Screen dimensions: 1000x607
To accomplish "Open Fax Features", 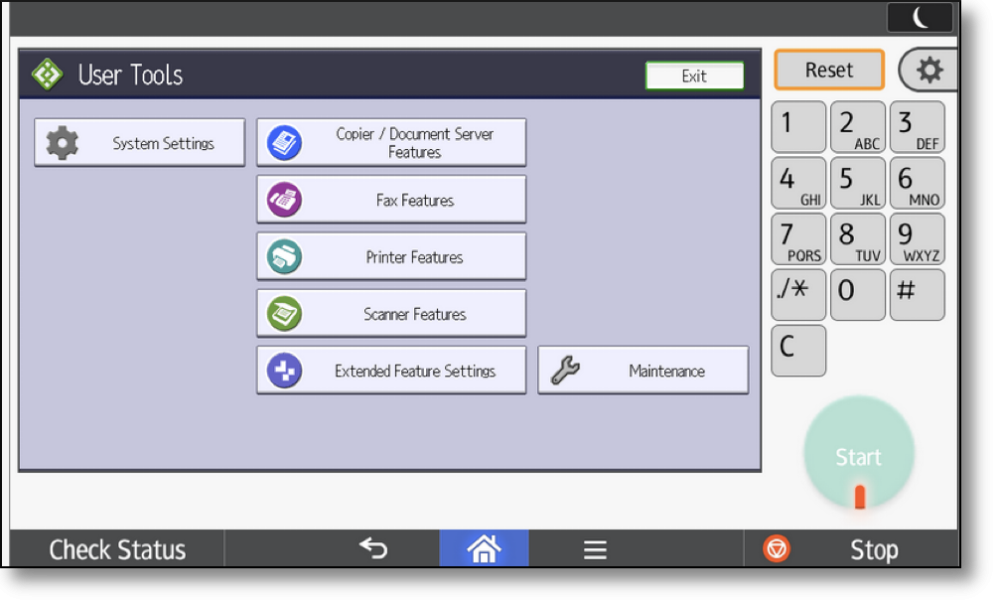I will click(391, 200).
